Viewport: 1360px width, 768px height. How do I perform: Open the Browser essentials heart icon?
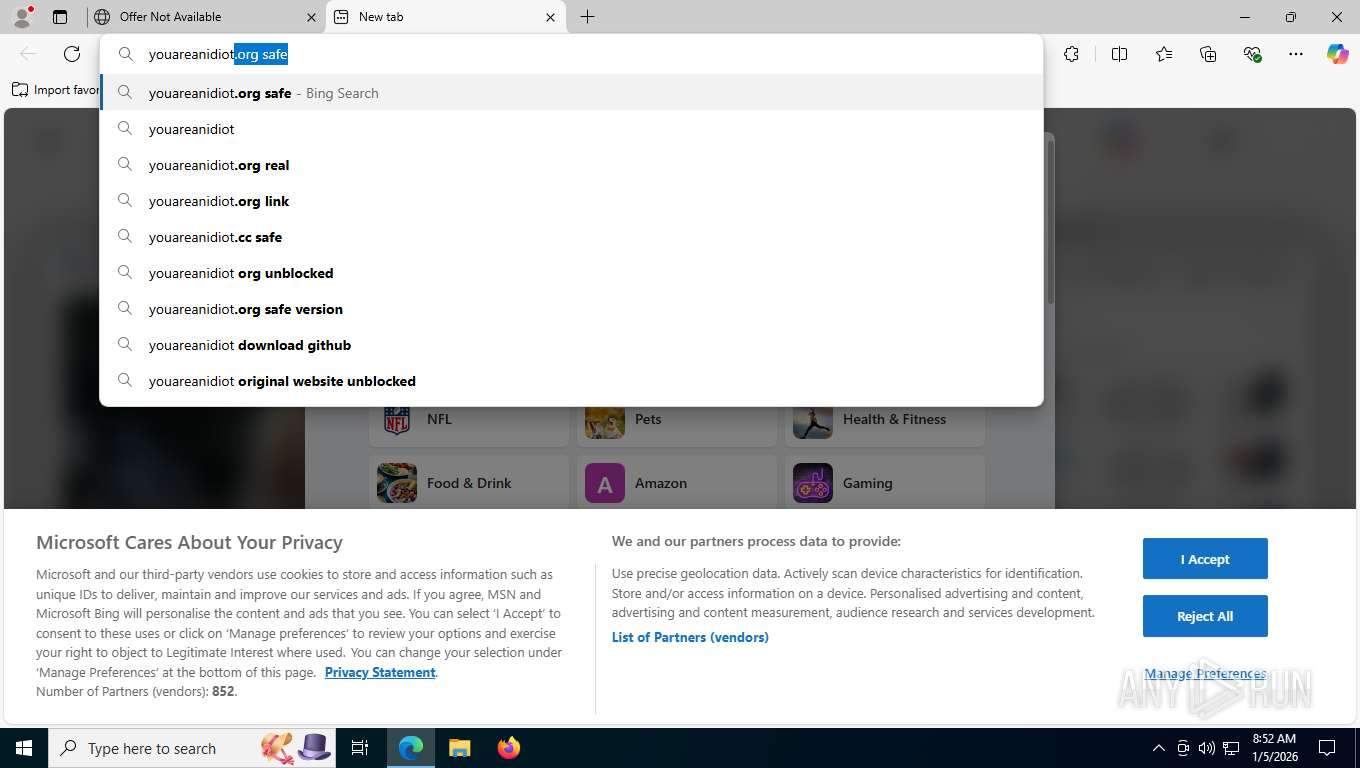pyautogui.click(x=1252, y=54)
